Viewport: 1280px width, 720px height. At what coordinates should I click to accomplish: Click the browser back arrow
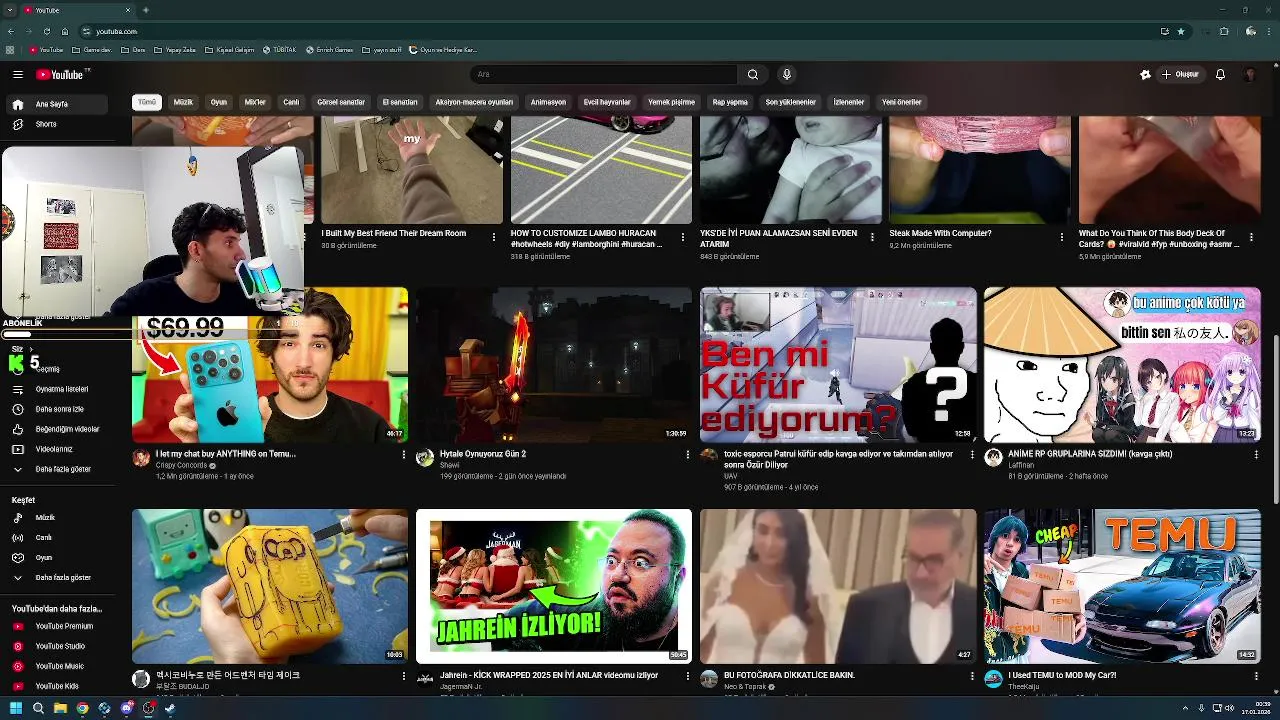(x=10, y=31)
